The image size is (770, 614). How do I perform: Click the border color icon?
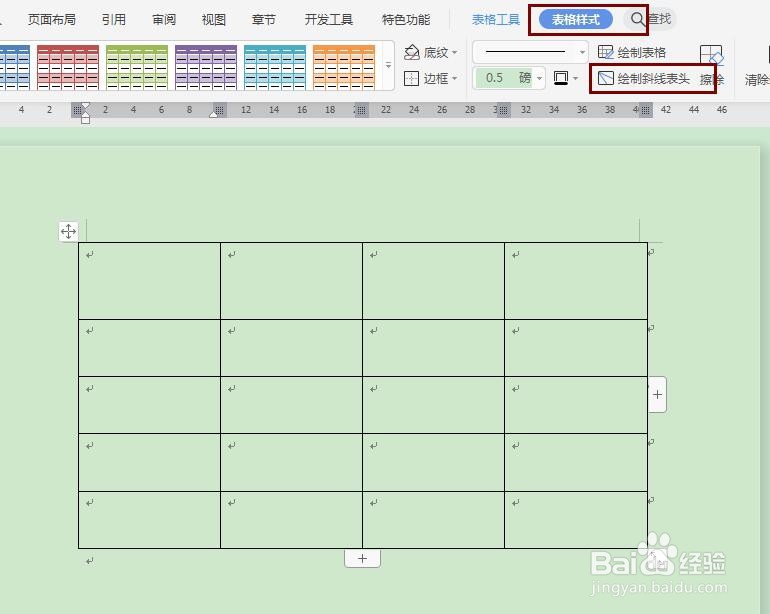(x=560, y=78)
